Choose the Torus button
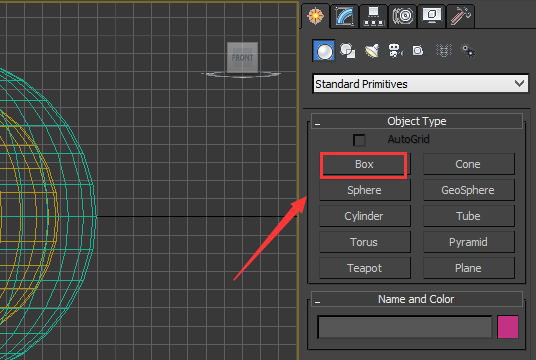Image resolution: width=536 pixels, height=360 pixels. 364,242
